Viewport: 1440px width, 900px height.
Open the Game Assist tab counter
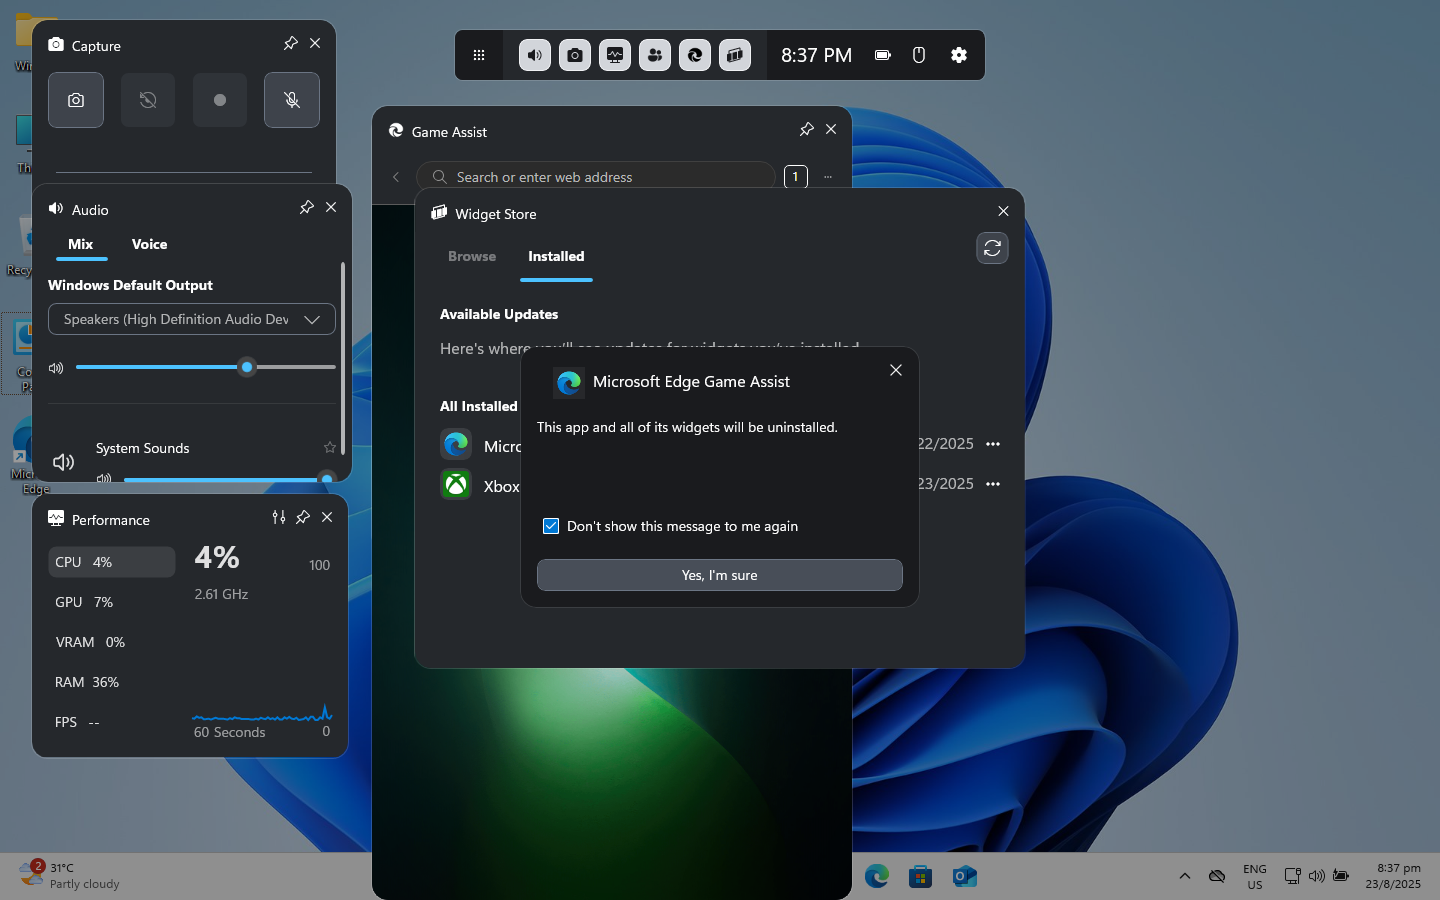click(x=796, y=177)
